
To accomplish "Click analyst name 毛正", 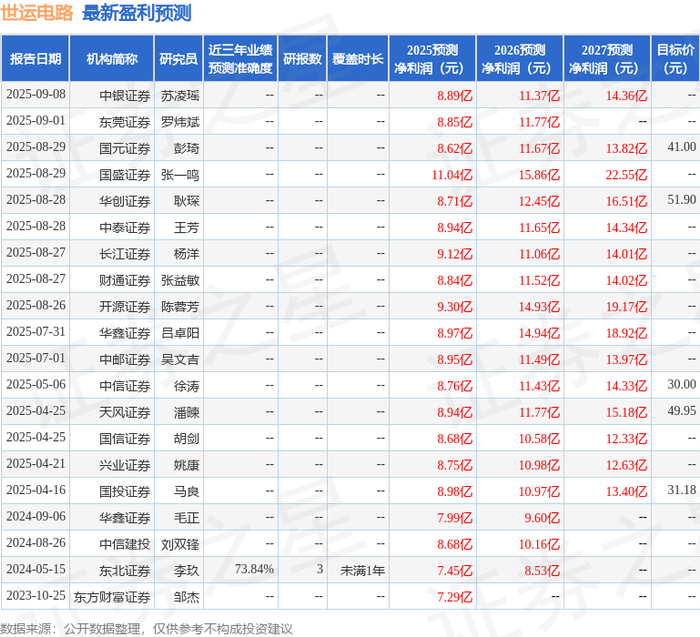I will coord(186,518).
